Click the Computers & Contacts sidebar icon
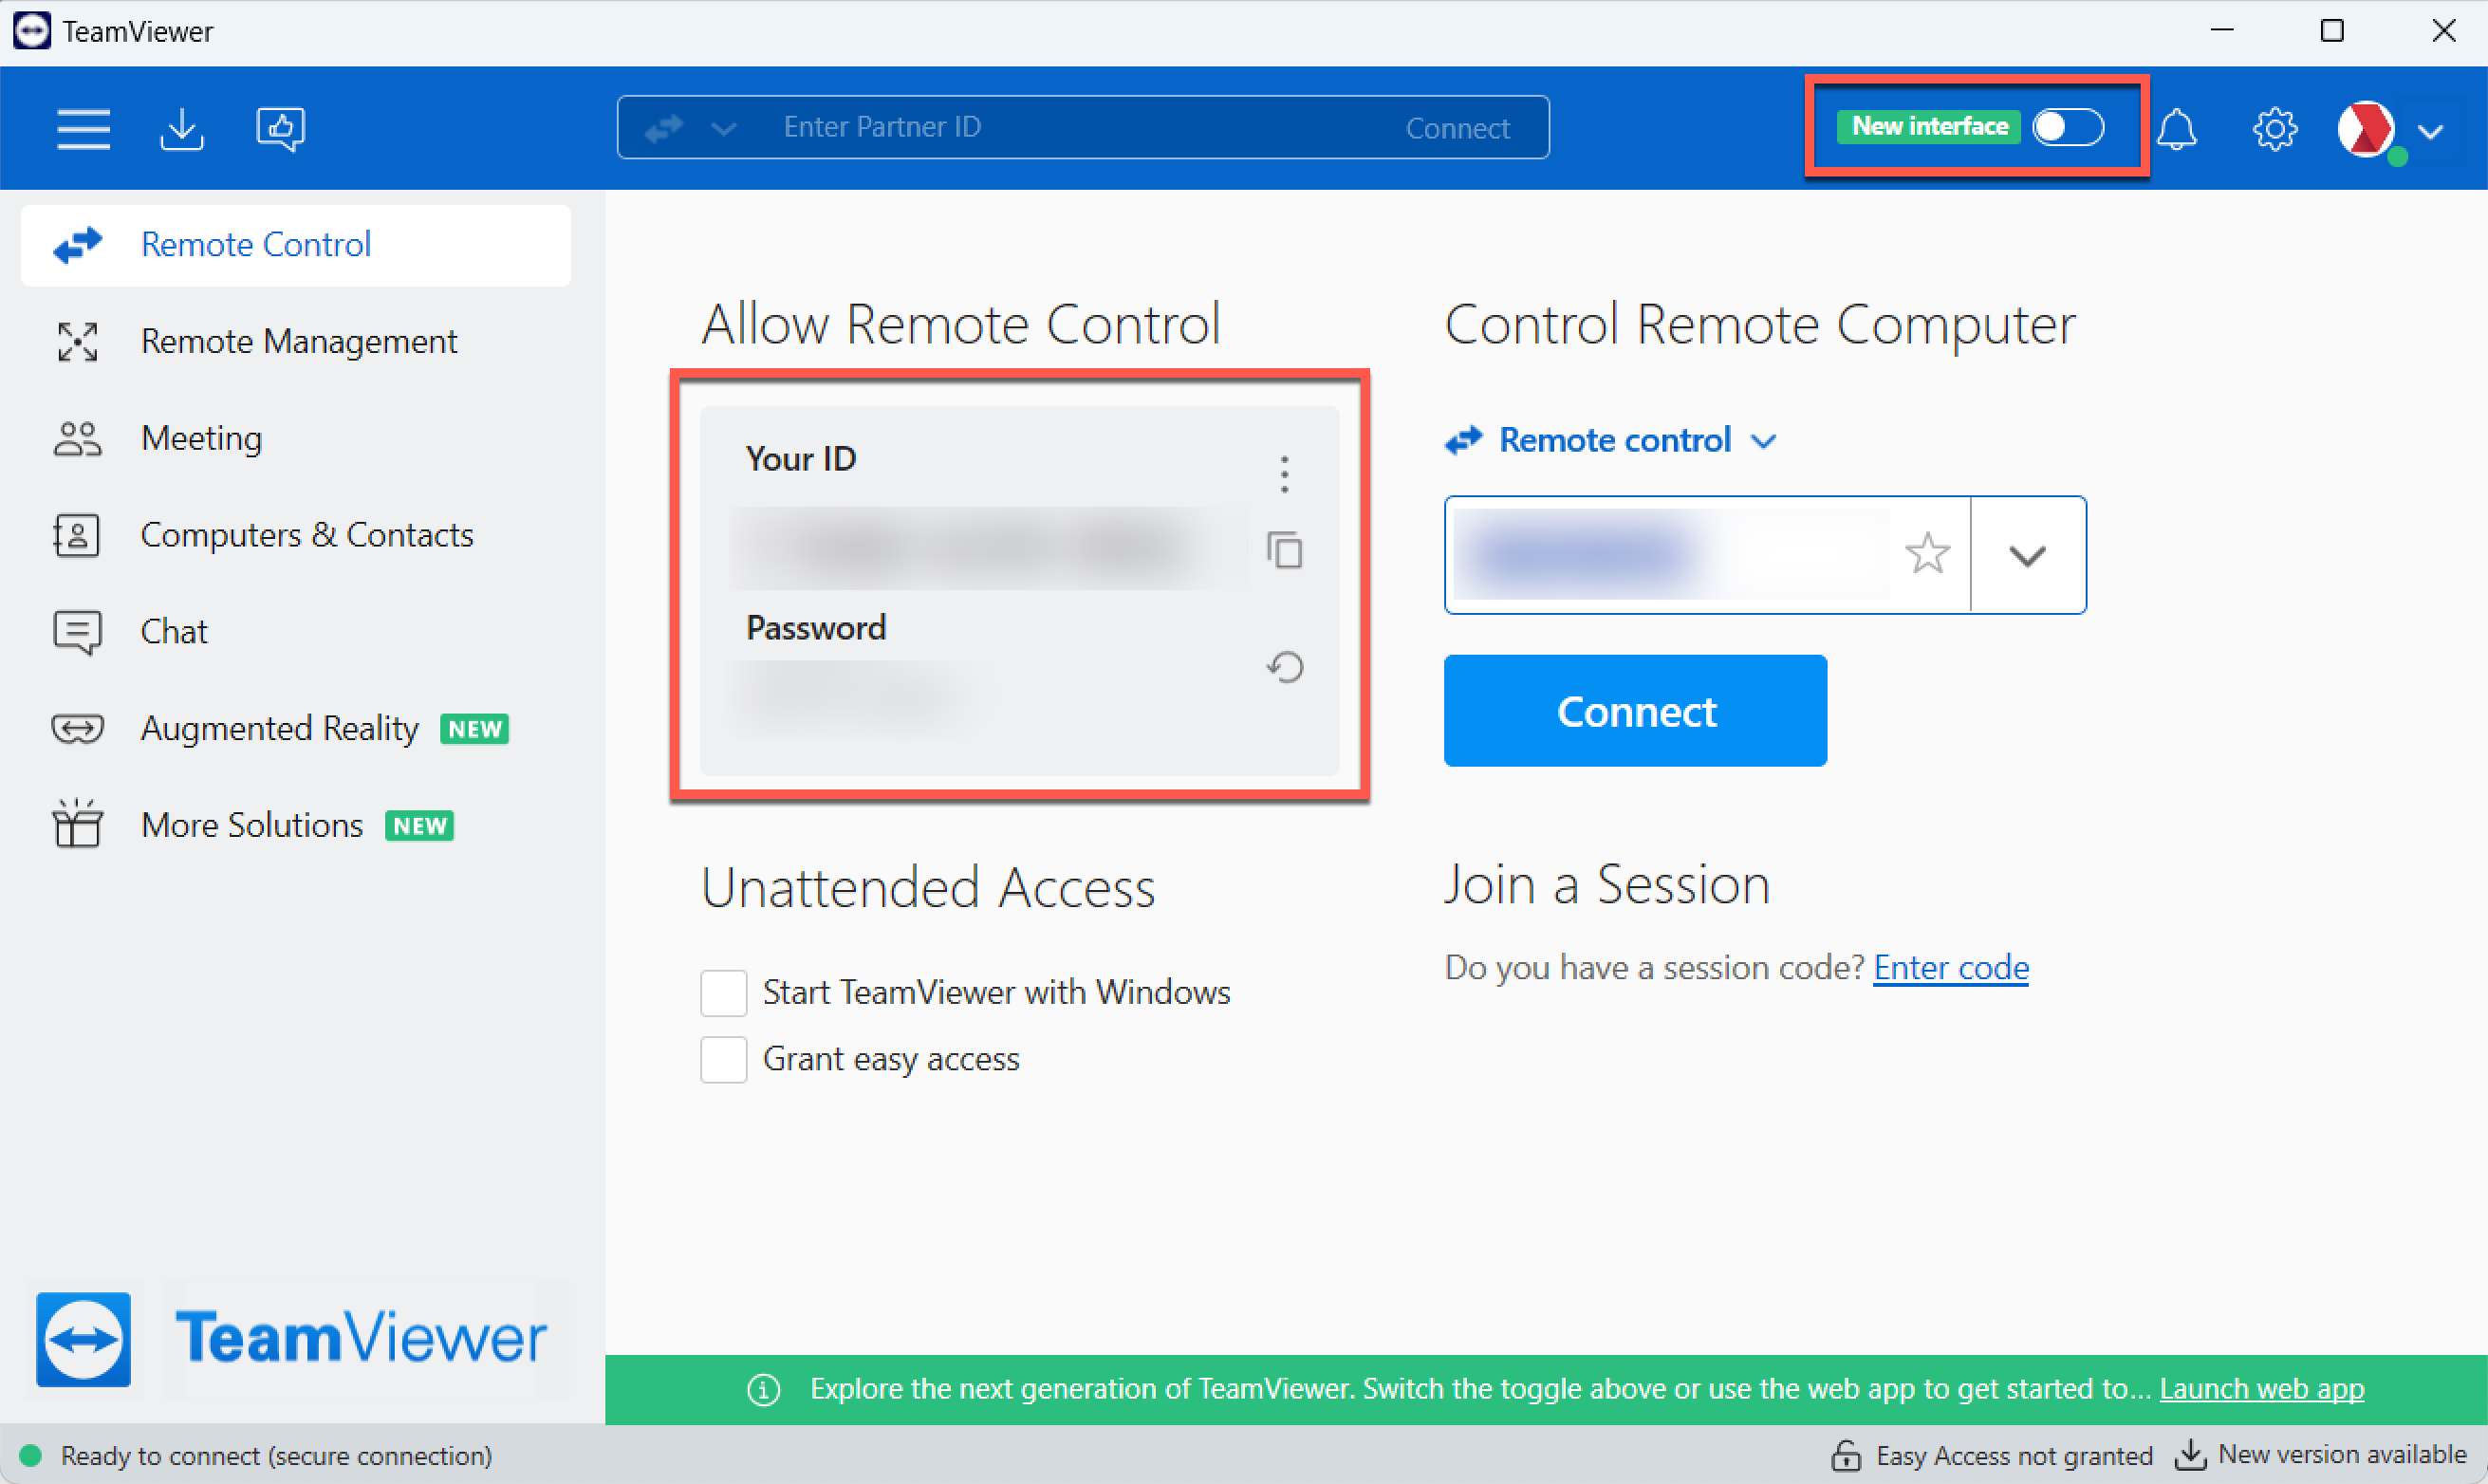The height and width of the screenshot is (1484, 2488). click(74, 533)
